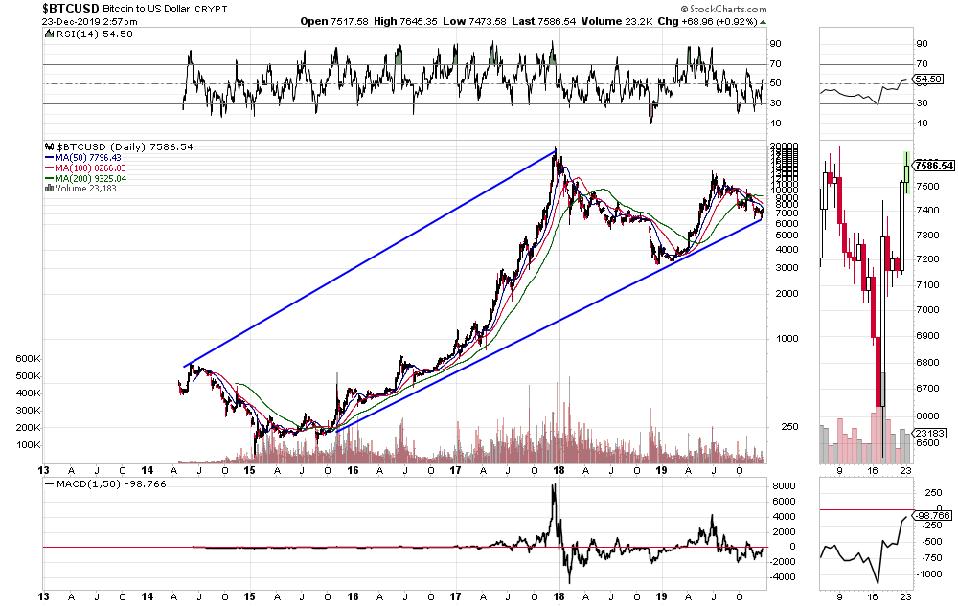Select the MA(50) blue line swatch
This screenshot has height=606, width=958.
point(47,157)
